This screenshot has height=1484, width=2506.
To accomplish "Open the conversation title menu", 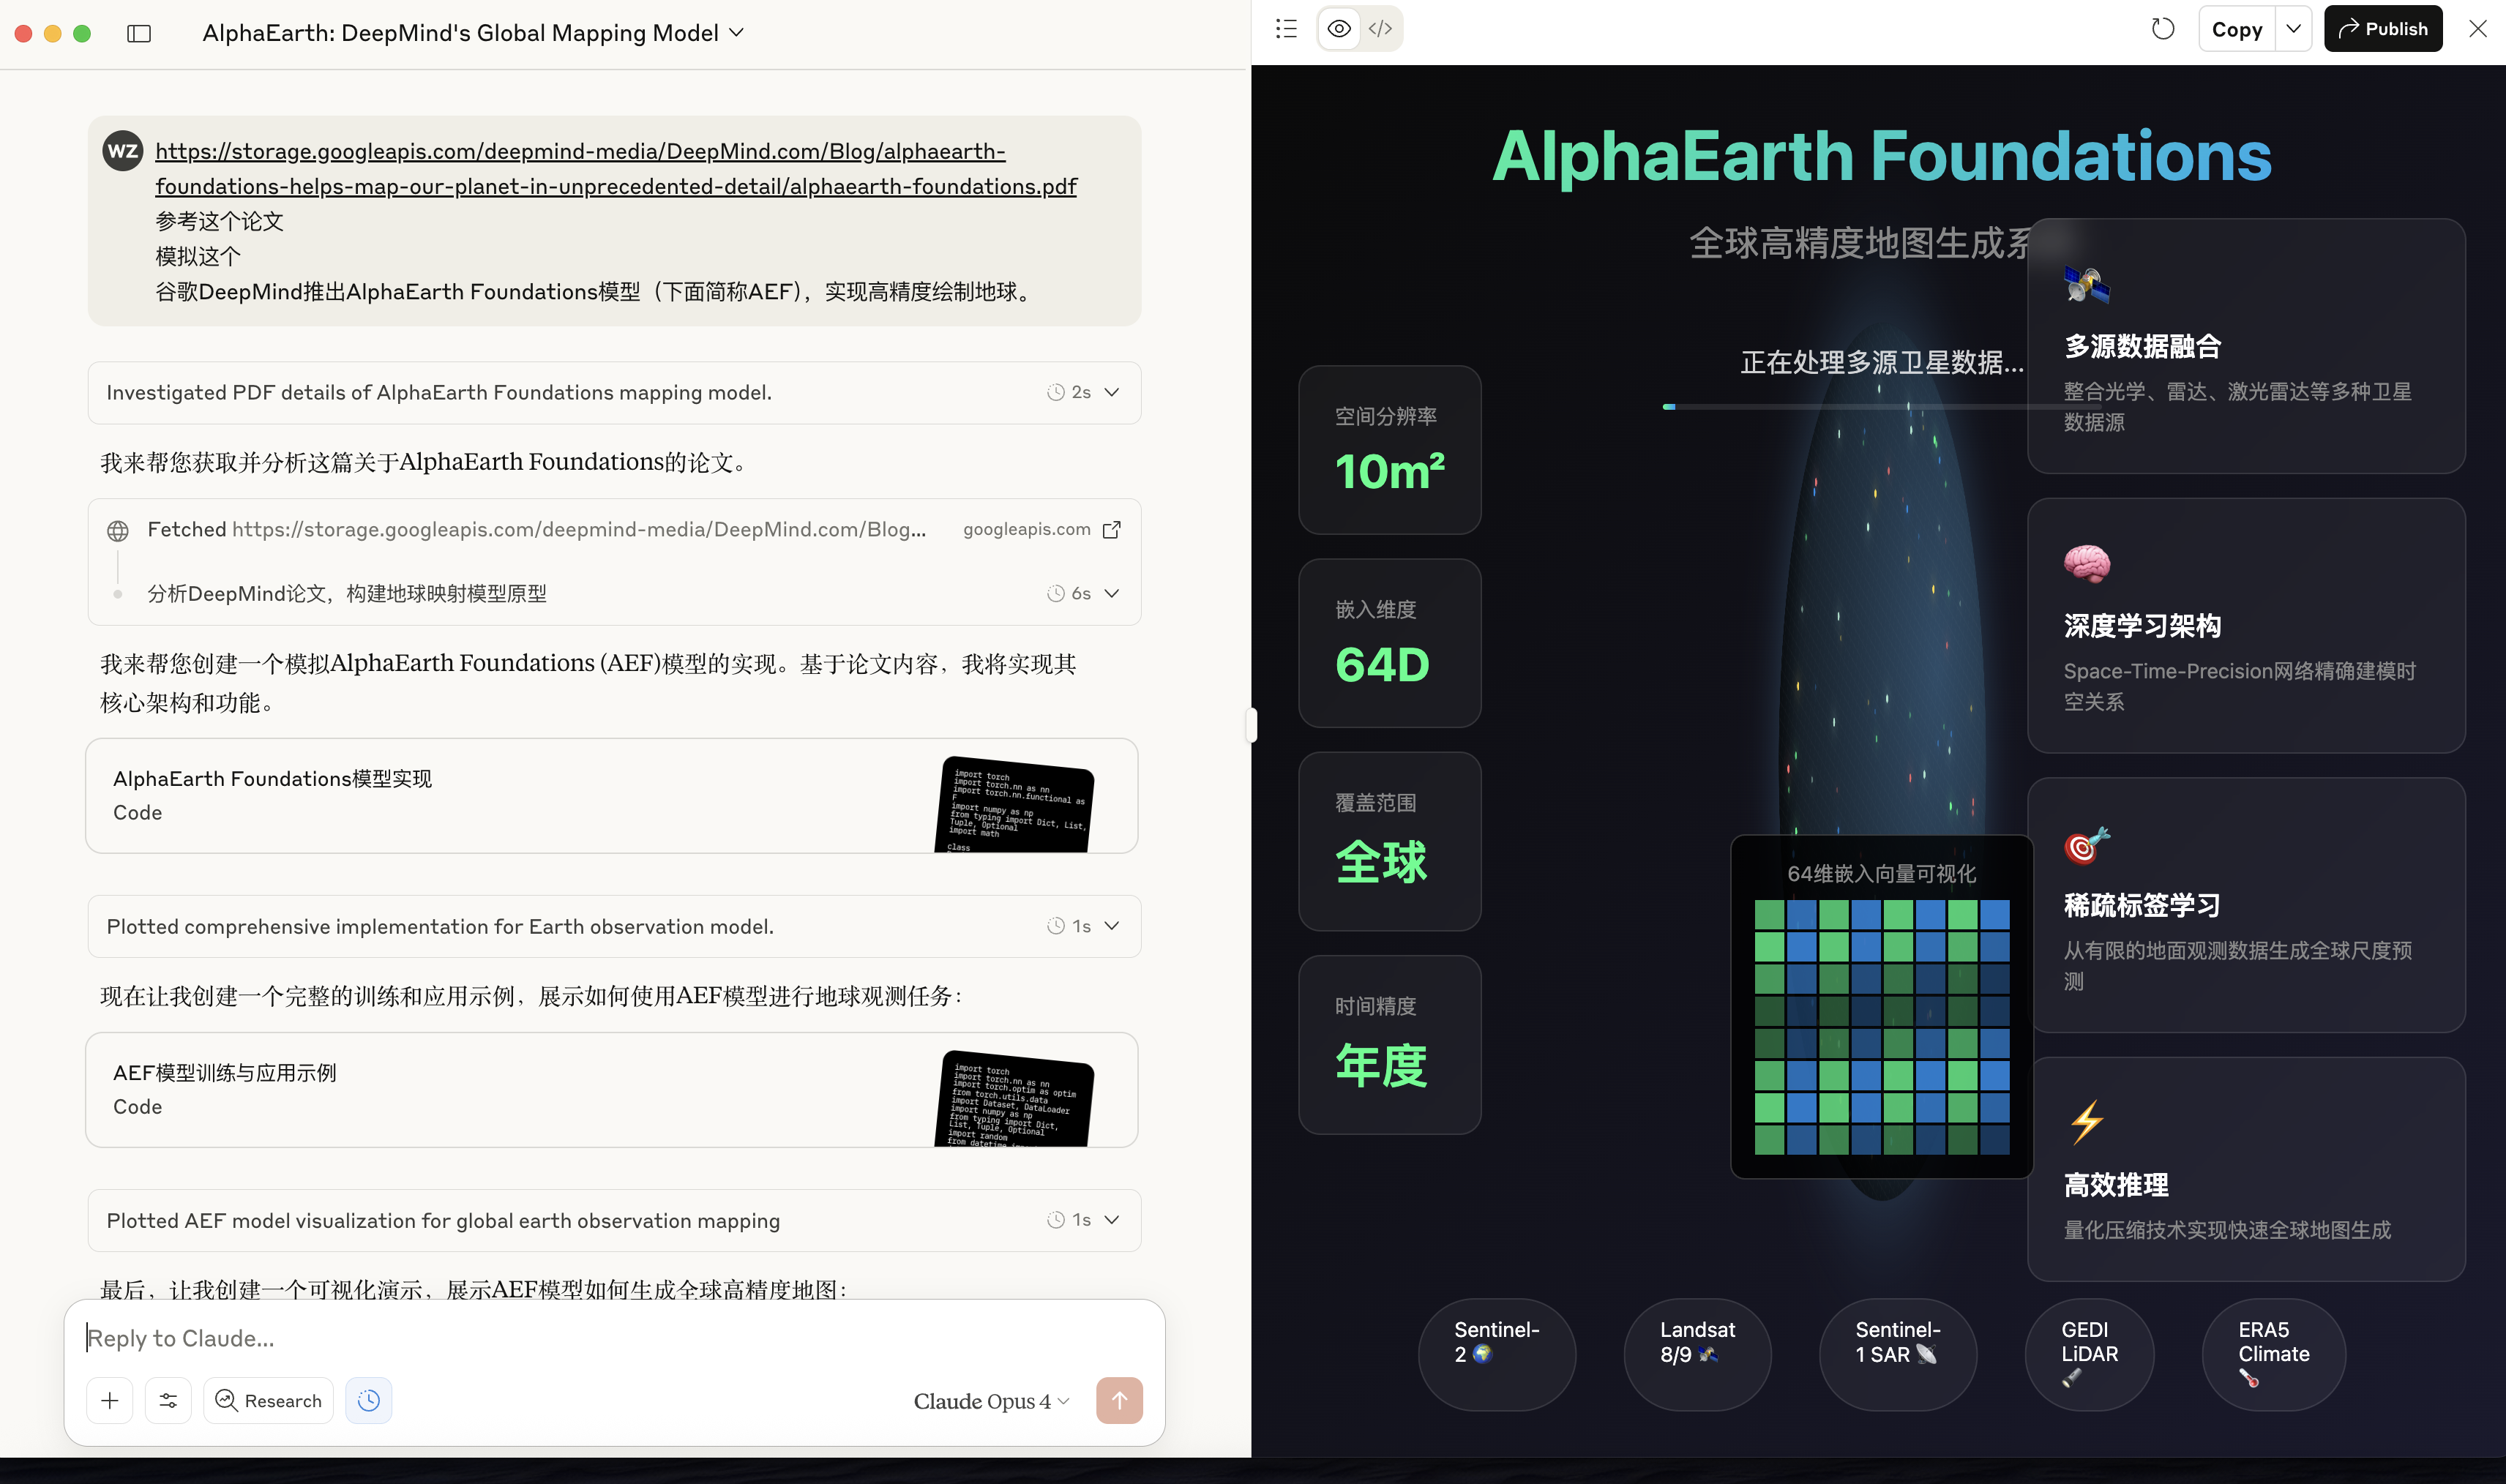I will click(x=738, y=32).
